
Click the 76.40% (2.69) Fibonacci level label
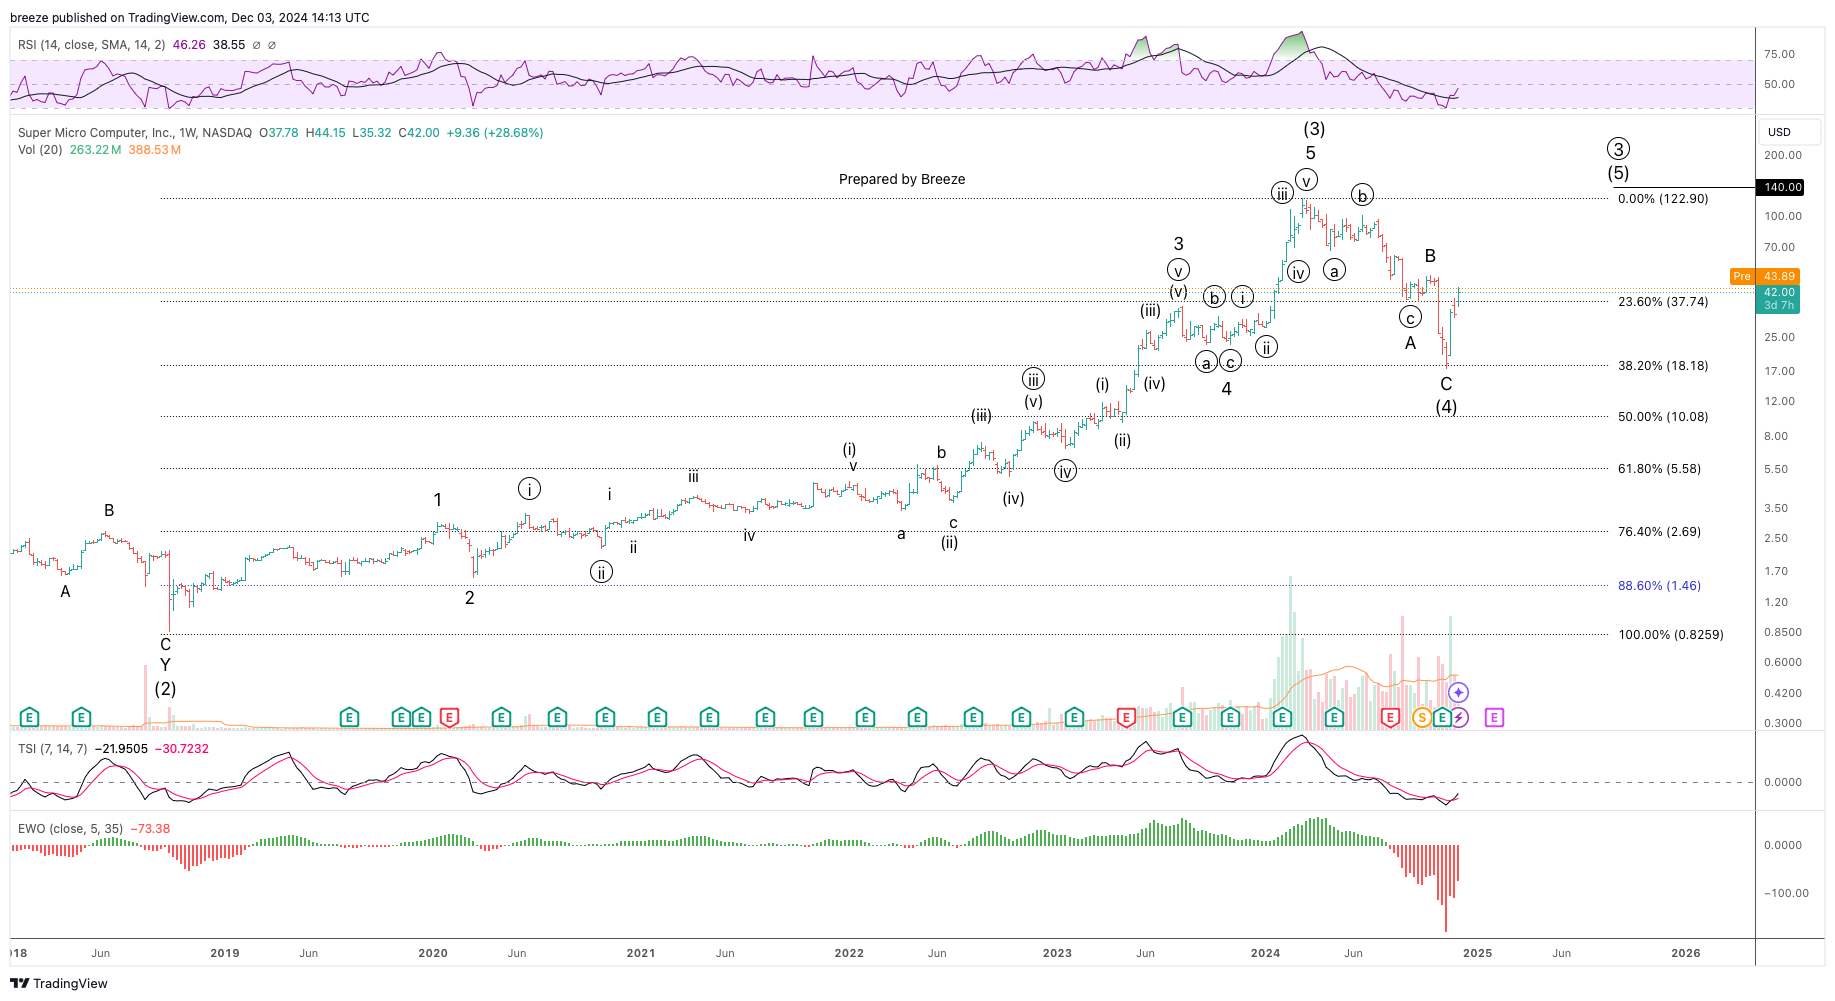pyautogui.click(x=1659, y=532)
